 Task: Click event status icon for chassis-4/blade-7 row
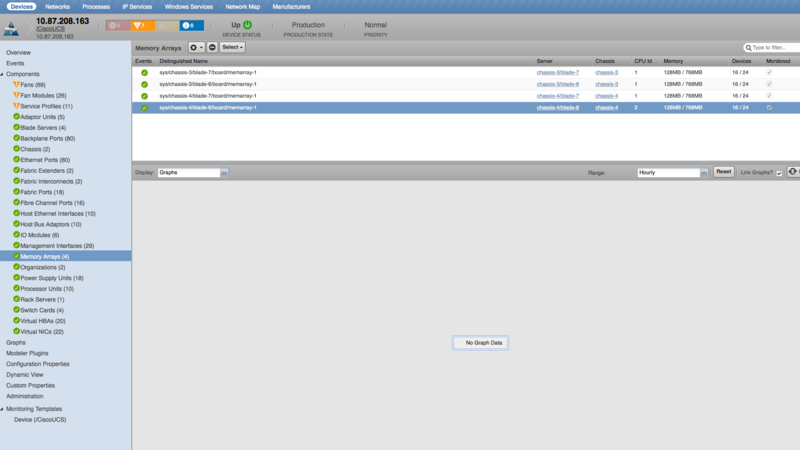click(x=144, y=96)
